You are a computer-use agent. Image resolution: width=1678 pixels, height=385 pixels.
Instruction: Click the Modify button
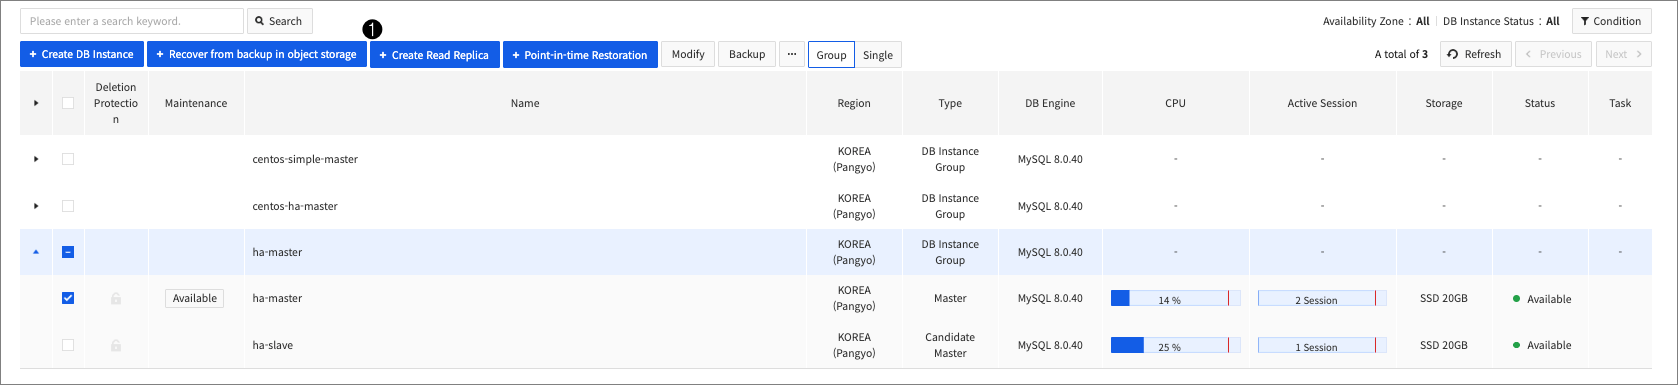[688, 54]
